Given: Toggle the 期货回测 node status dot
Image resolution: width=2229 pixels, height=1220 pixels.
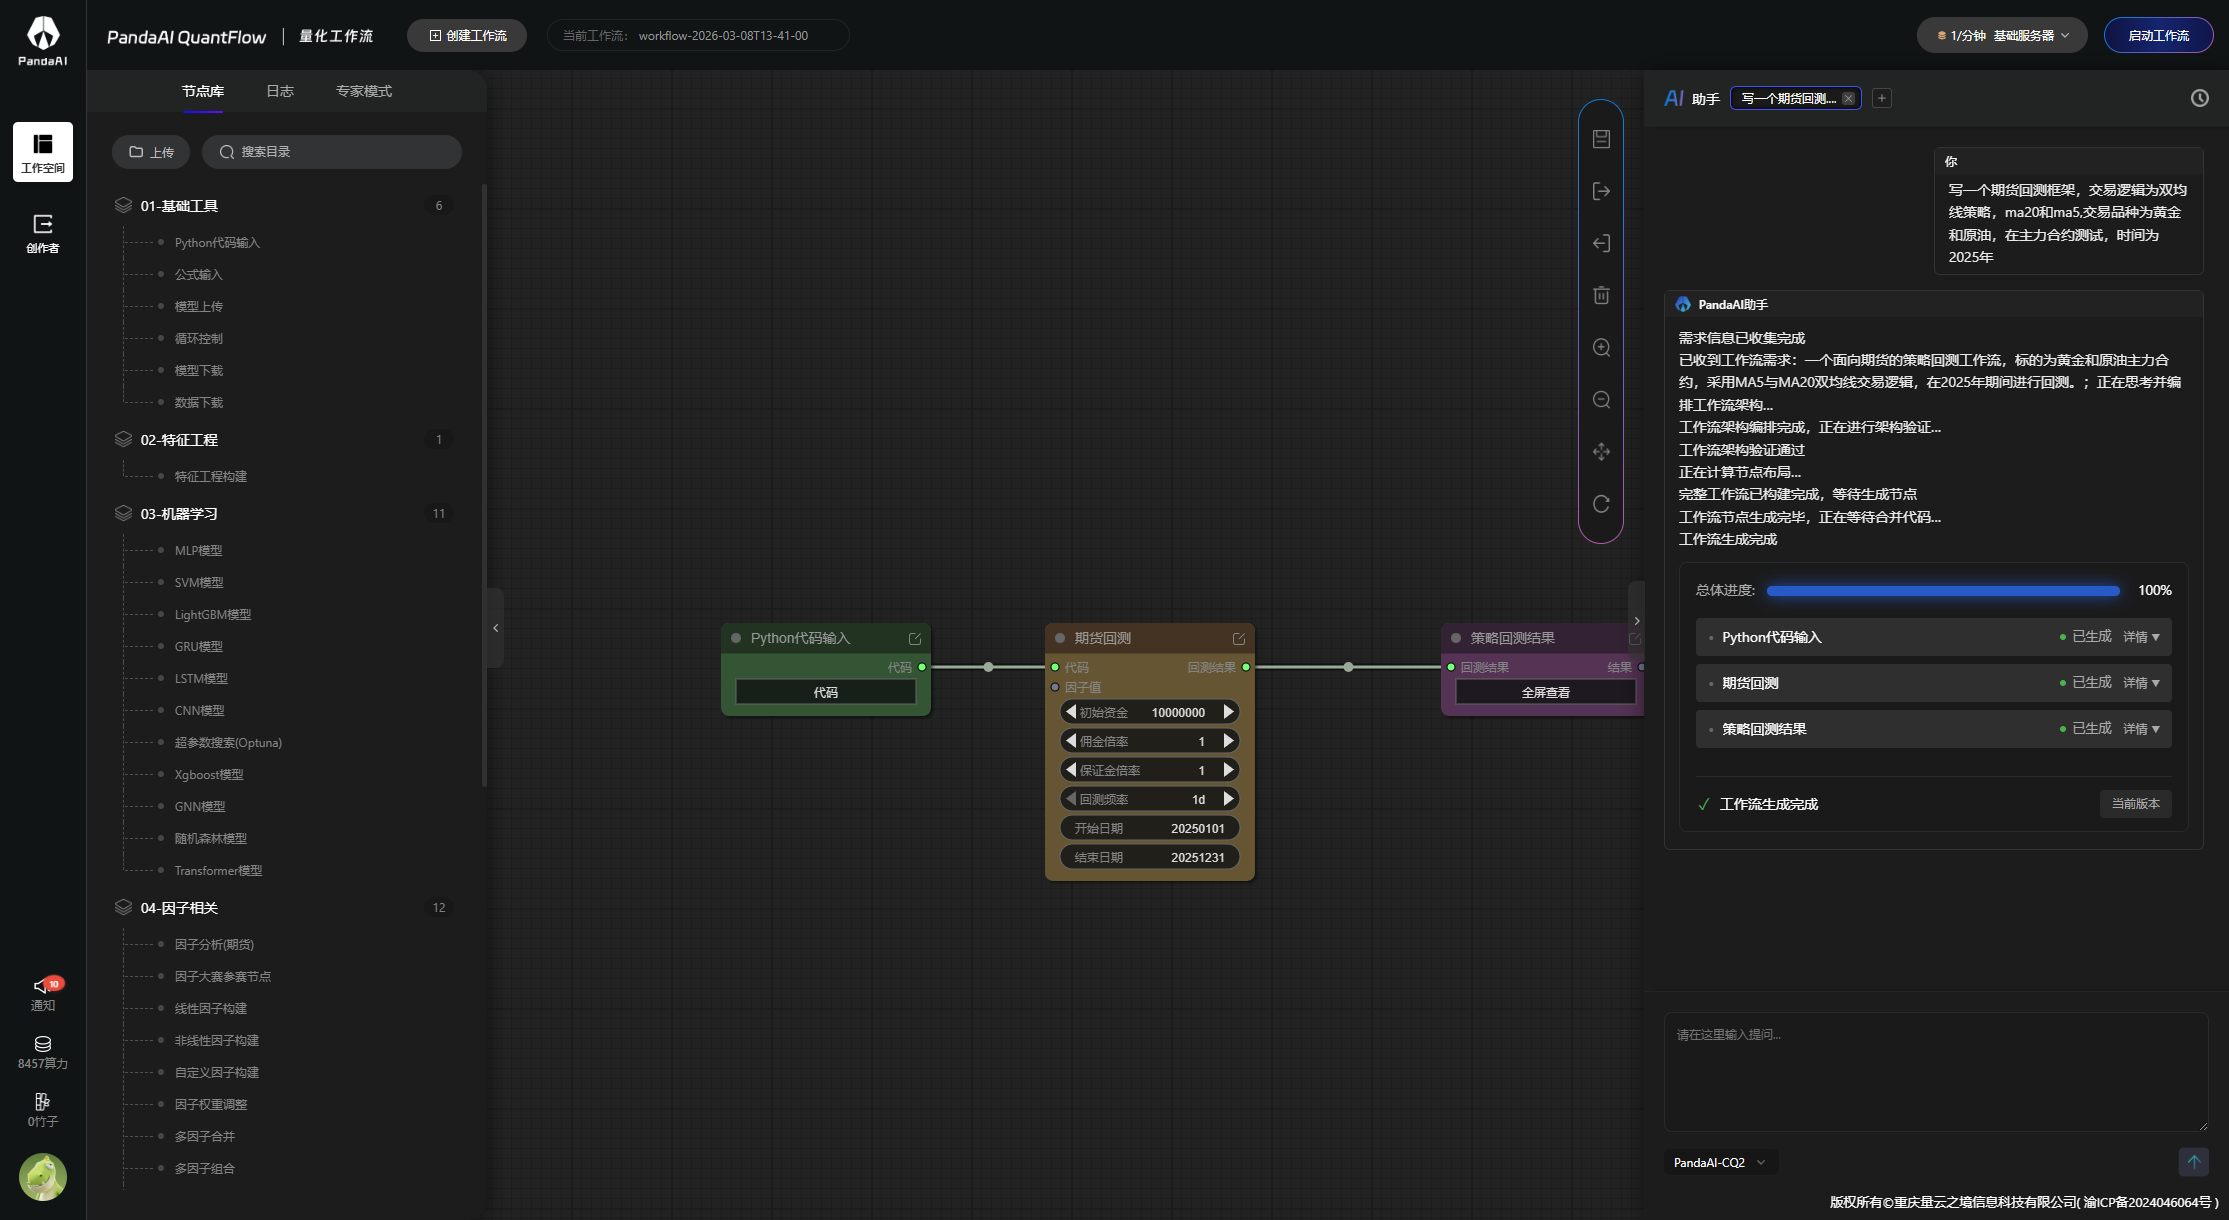Looking at the screenshot, I should point(1060,638).
